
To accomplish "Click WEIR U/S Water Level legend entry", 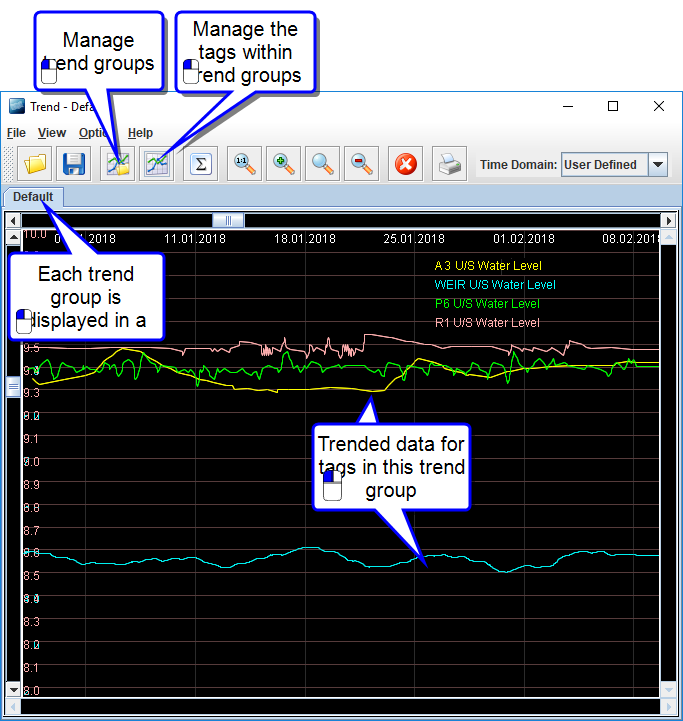I will [495, 285].
